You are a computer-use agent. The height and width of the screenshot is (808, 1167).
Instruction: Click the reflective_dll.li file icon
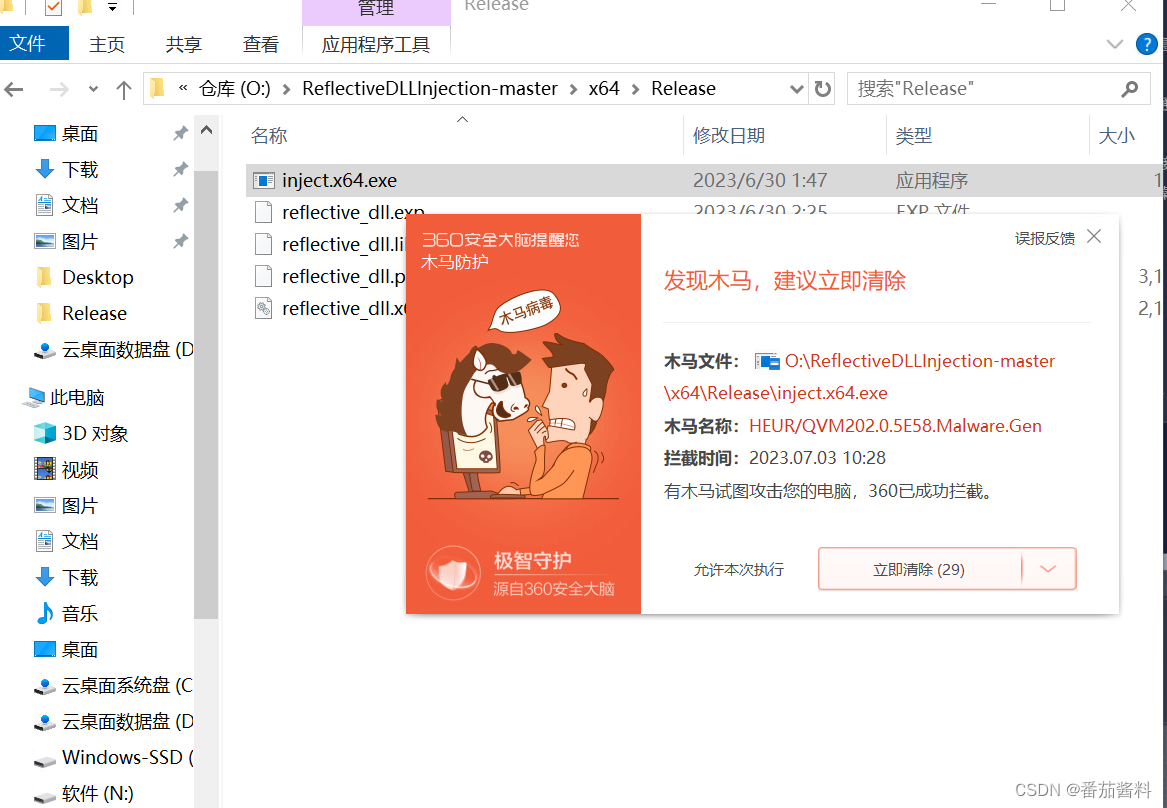(263, 244)
